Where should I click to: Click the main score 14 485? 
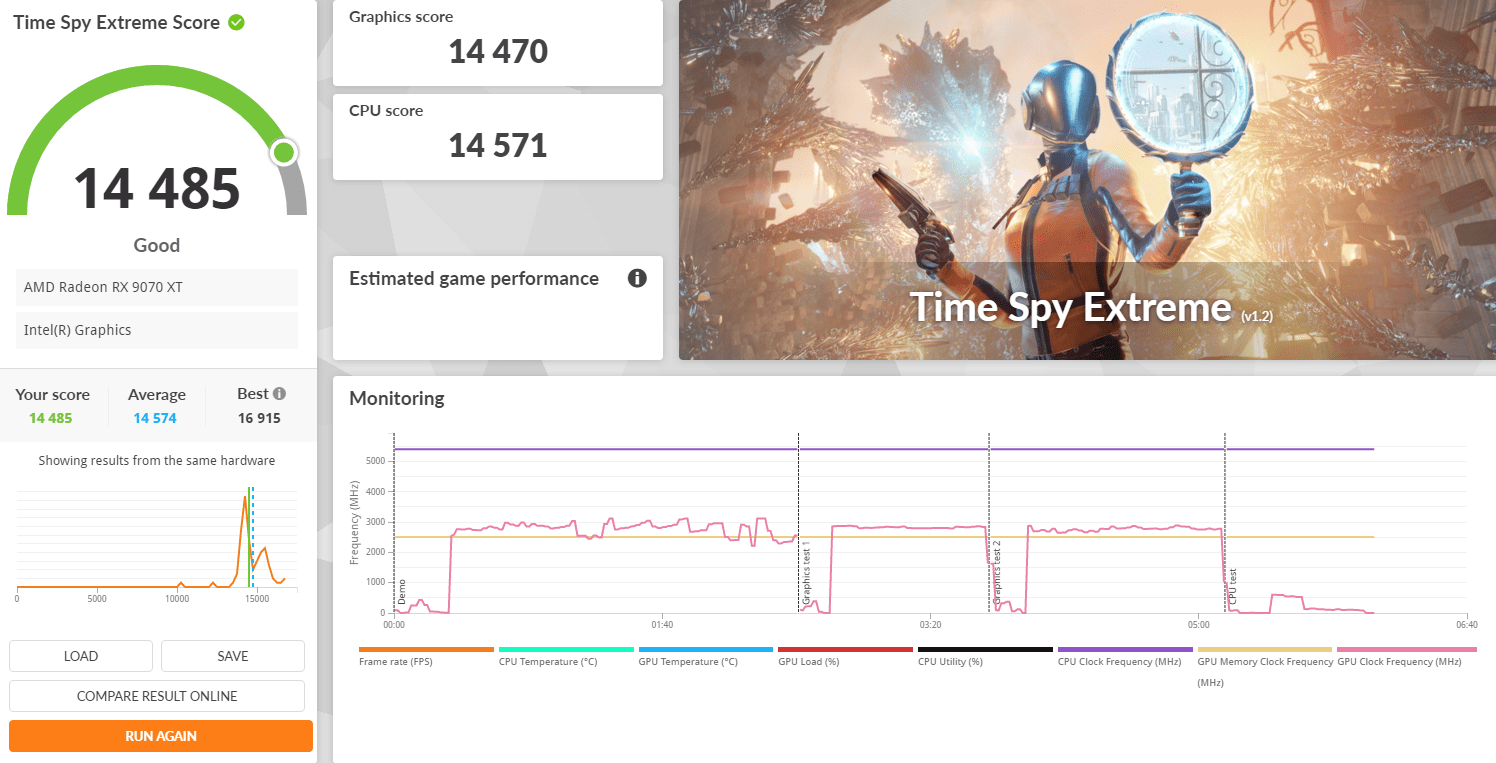click(x=157, y=188)
